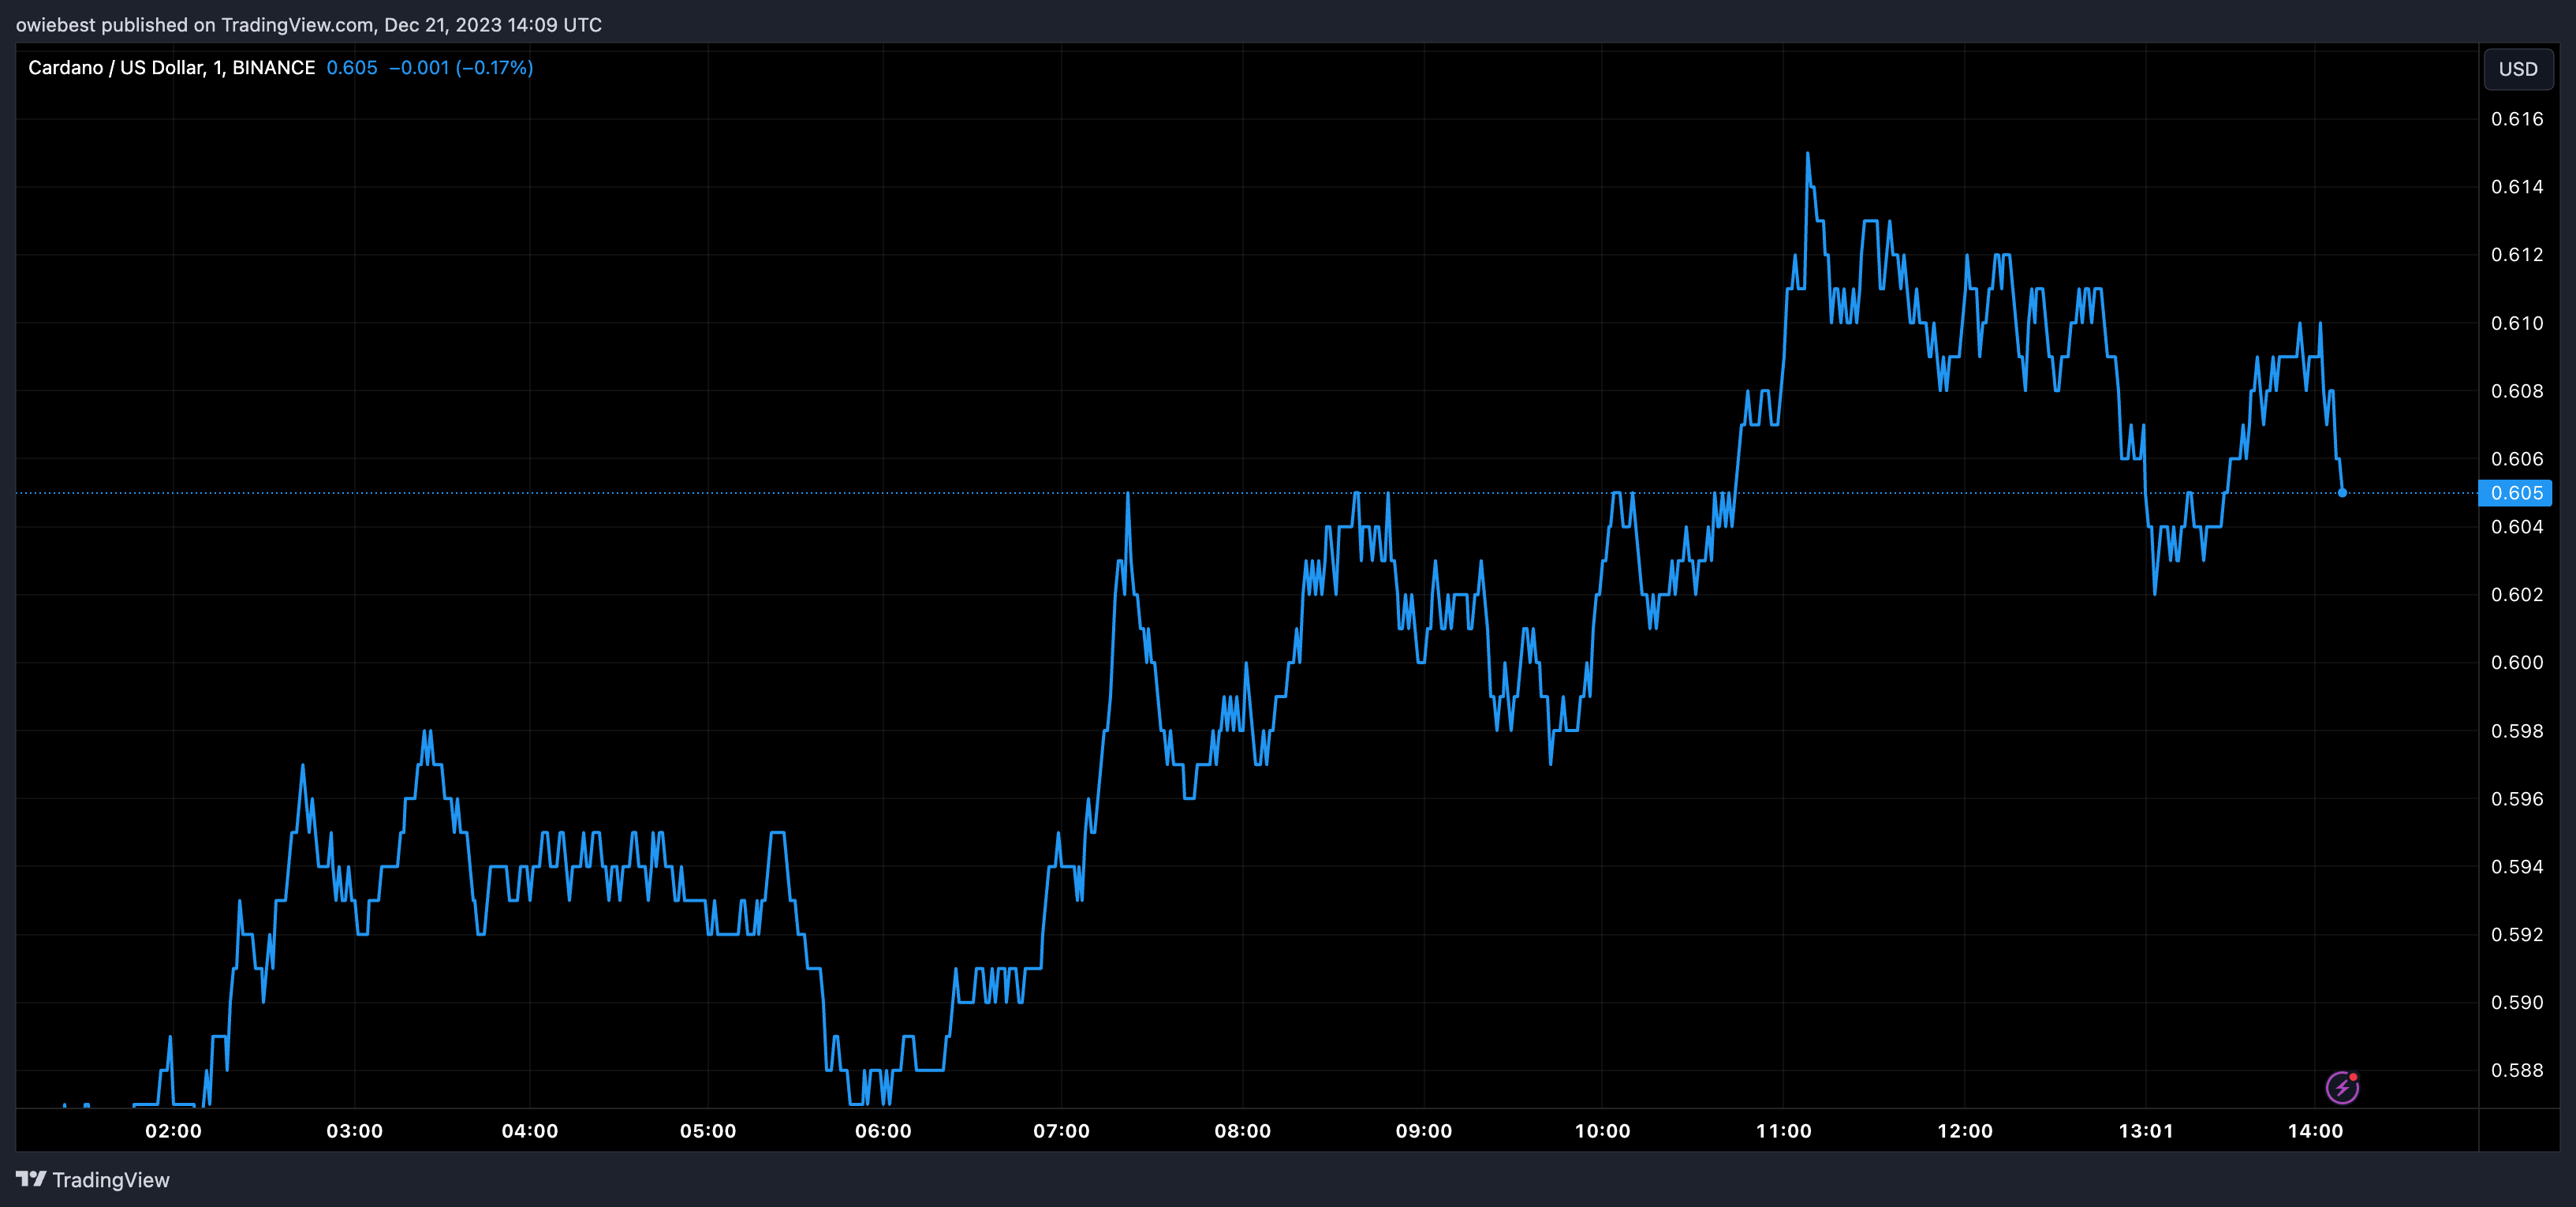Click the 08:00 time axis label
Screen dimensions: 2576x1207
[x=1242, y=1131]
